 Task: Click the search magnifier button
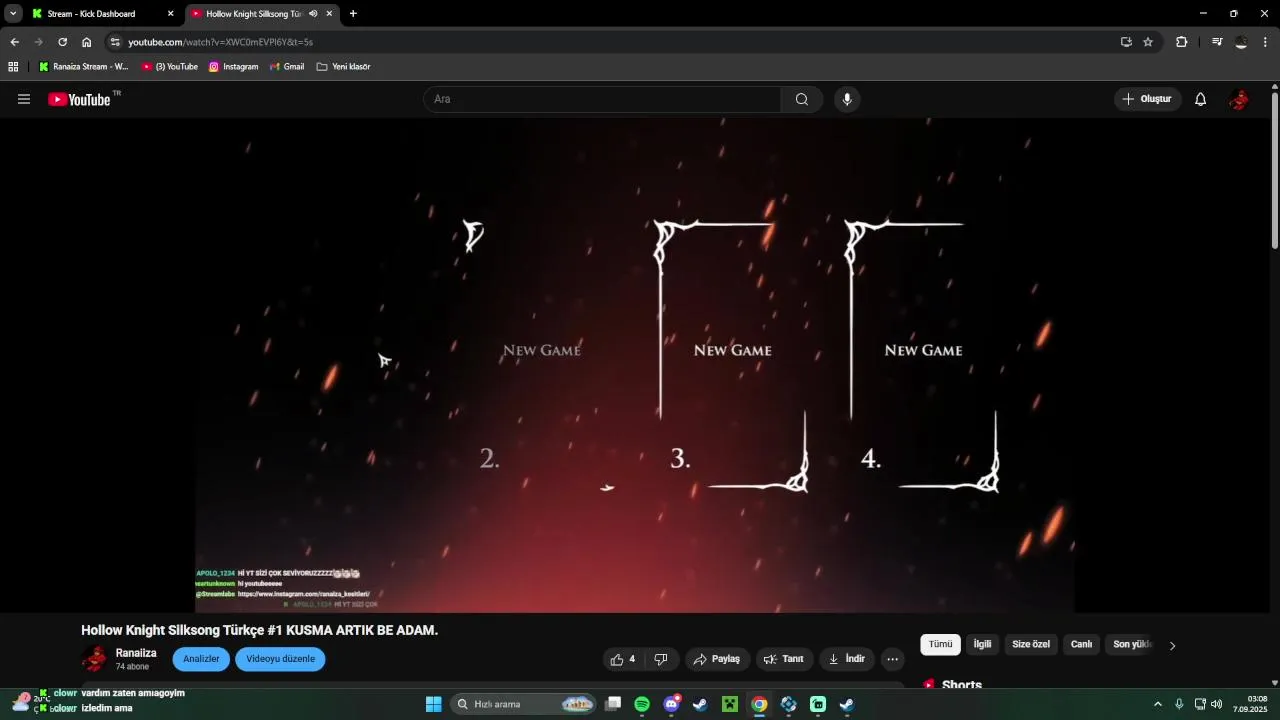(x=802, y=99)
